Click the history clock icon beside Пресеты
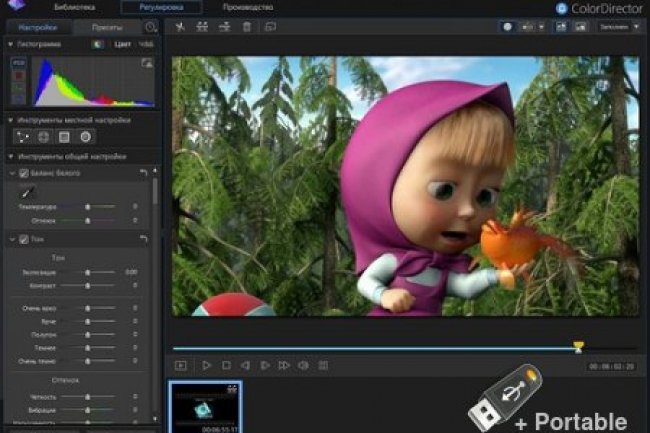 click(x=151, y=27)
